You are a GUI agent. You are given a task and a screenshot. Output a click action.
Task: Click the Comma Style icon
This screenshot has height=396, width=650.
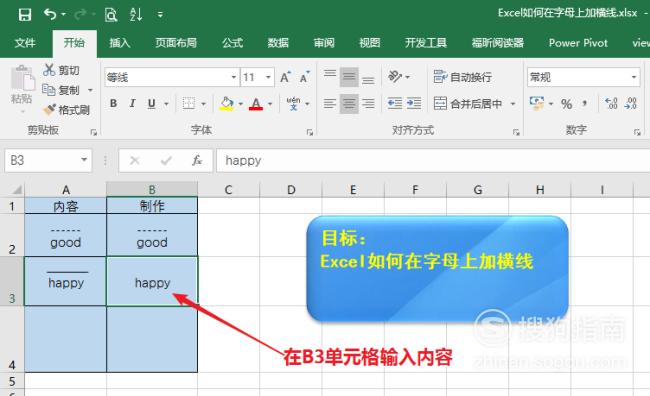point(585,103)
